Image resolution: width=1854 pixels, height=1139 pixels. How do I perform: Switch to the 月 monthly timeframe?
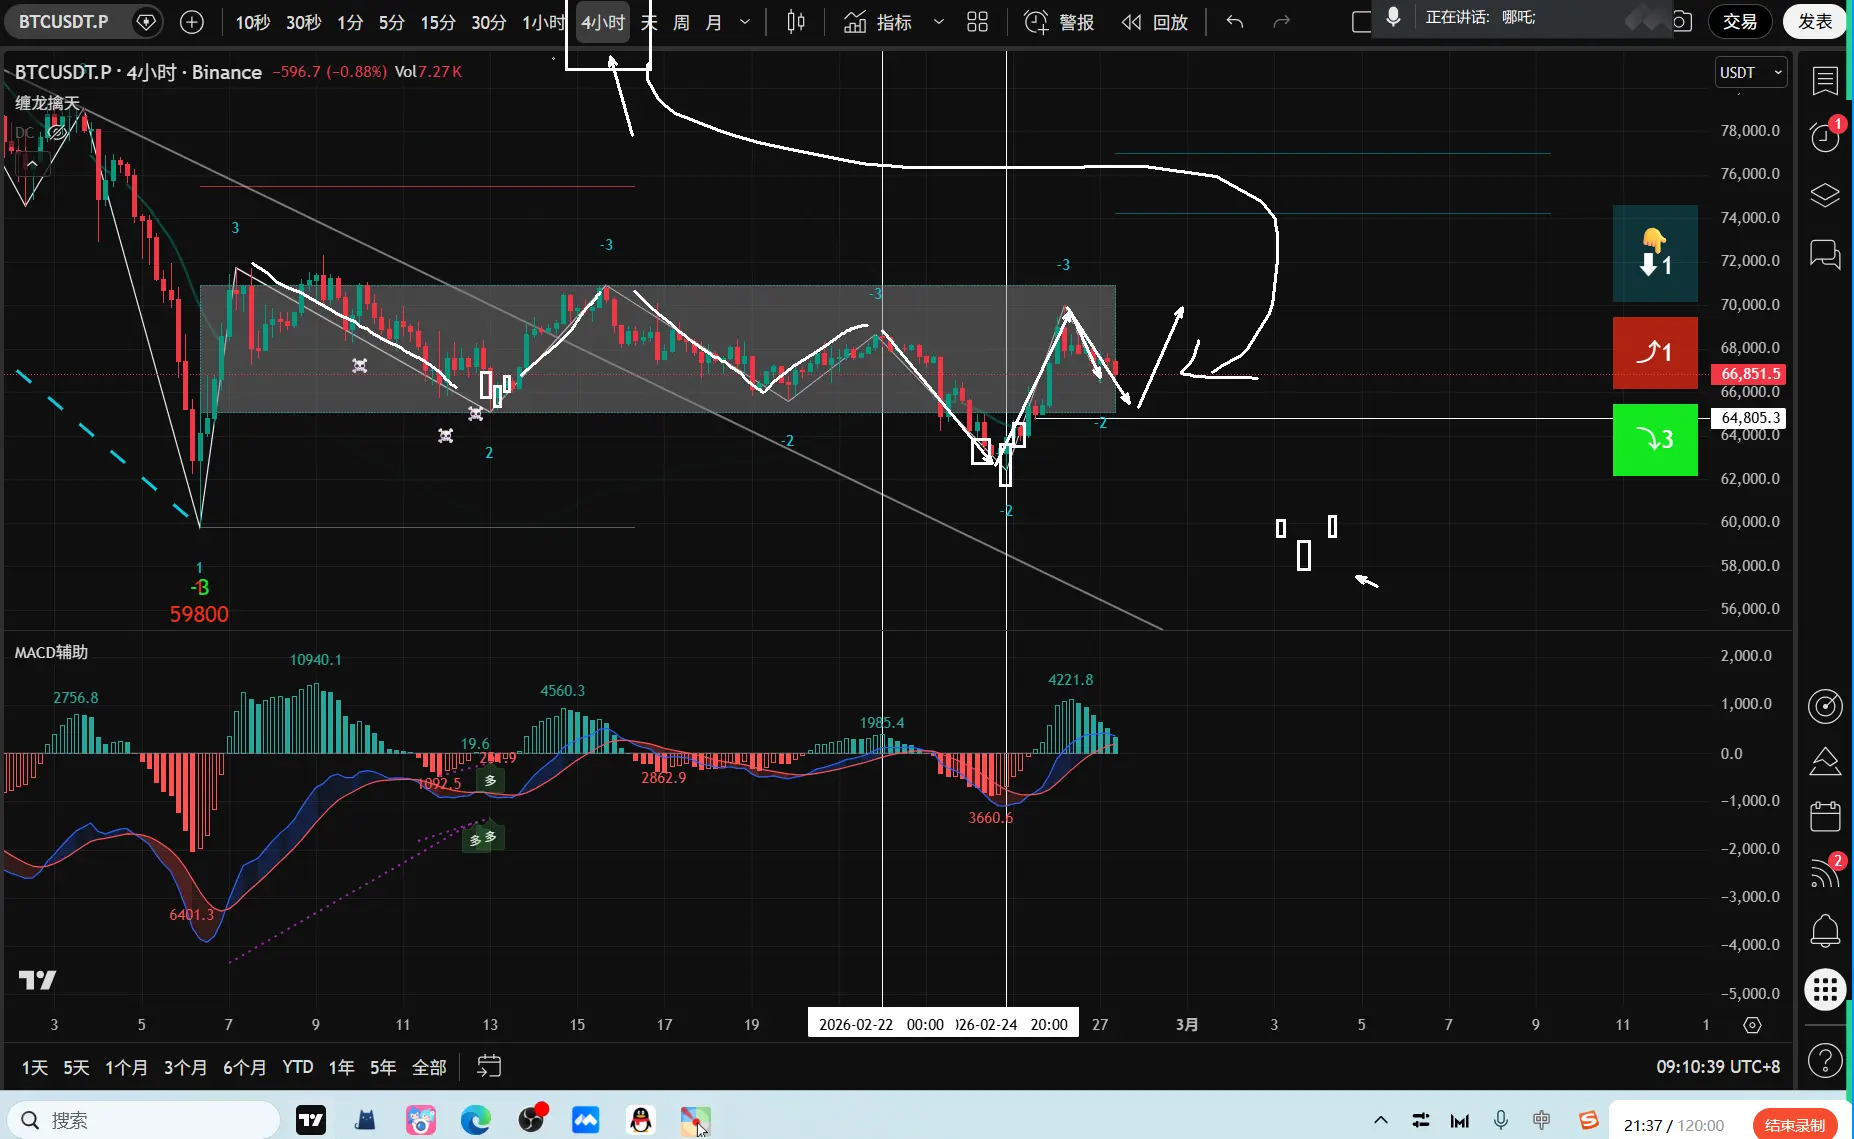pyautogui.click(x=714, y=22)
